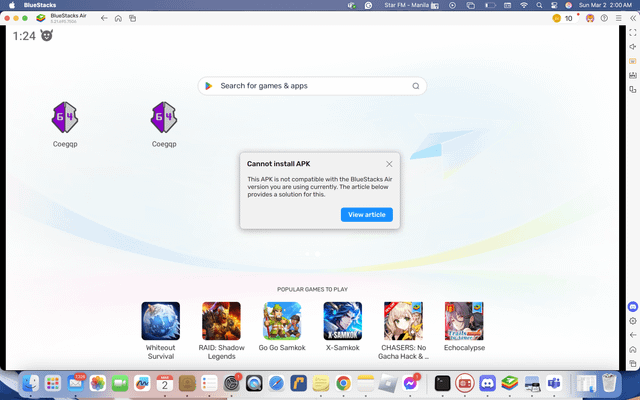The height and width of the screenshot is (400, 640).
Task: Open Google Chrome from the dock
Action: 343,382
